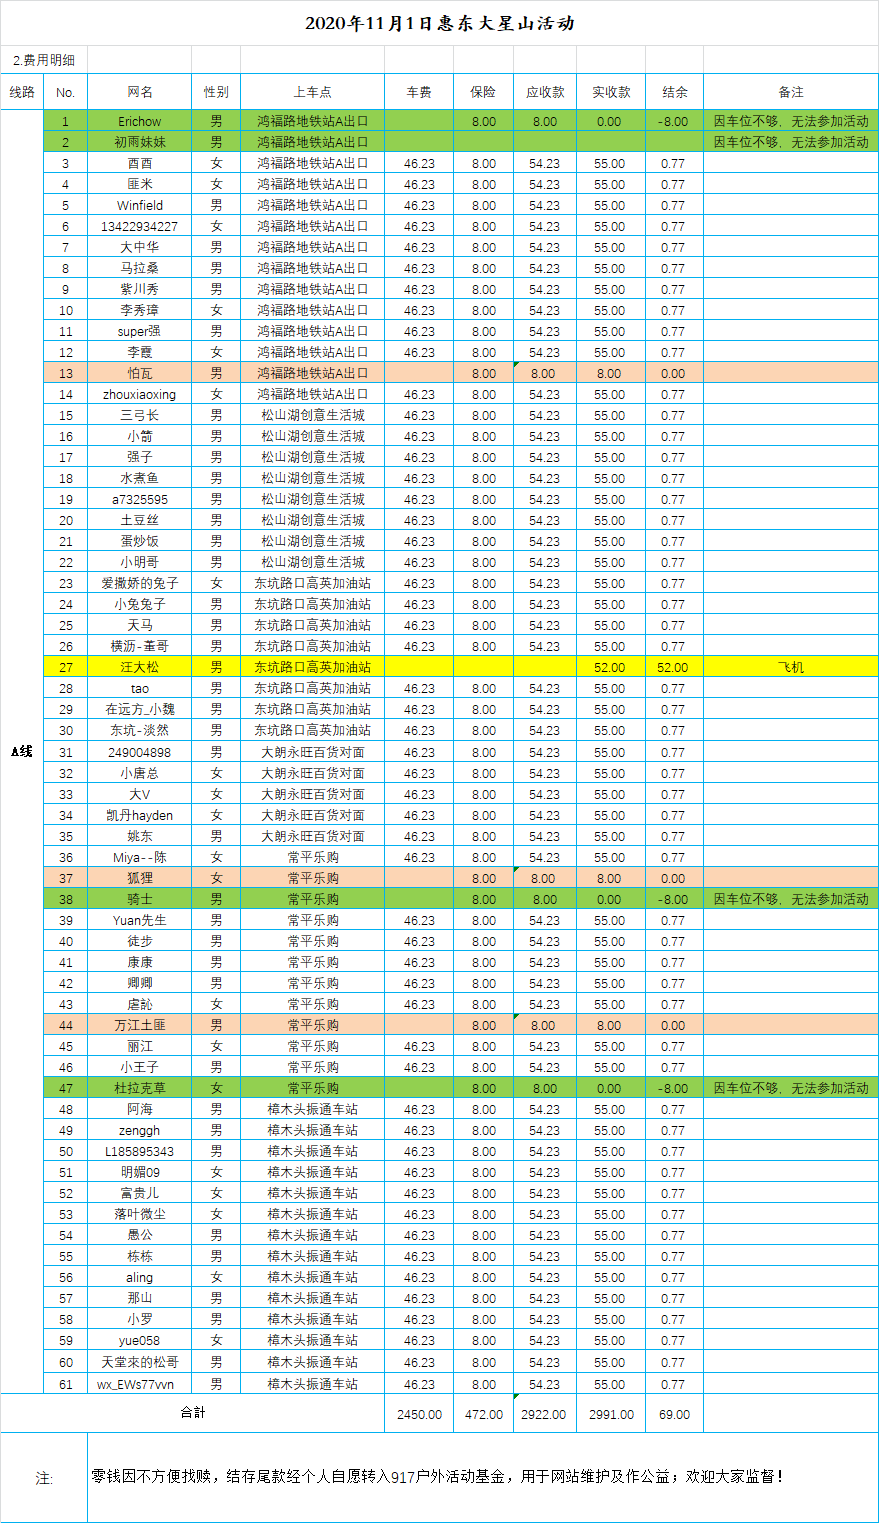Select the wx_EWs77vvn name cell
Viewport: 879px width, 1523px height.
pos(140,1384)
